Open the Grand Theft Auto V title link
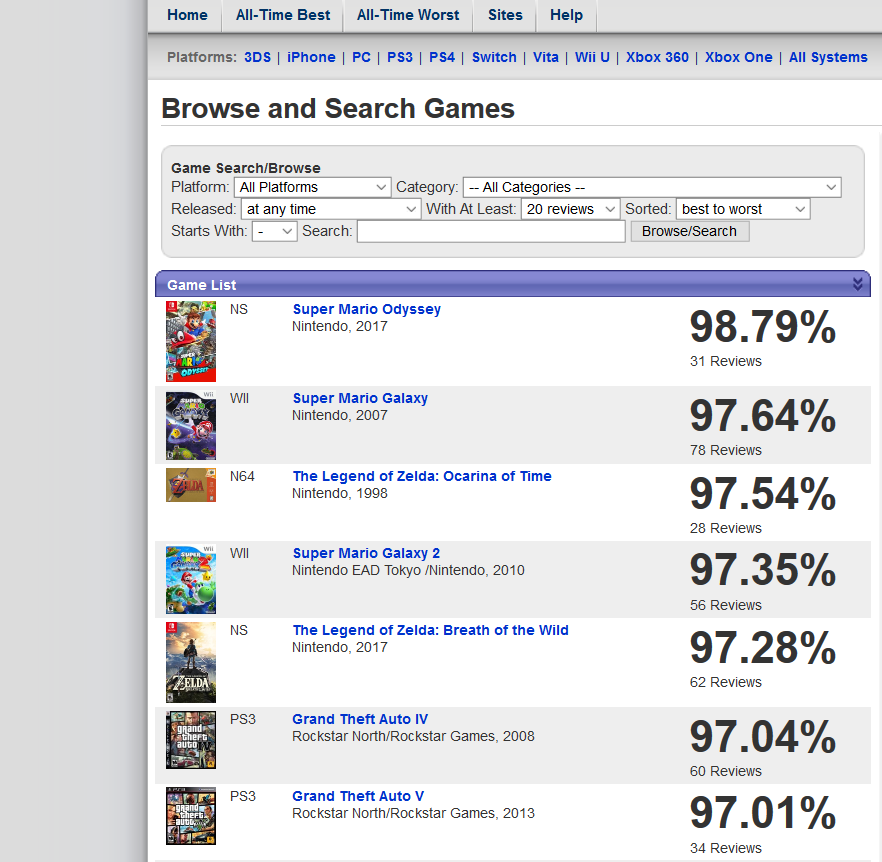 [x=358, y=796]
